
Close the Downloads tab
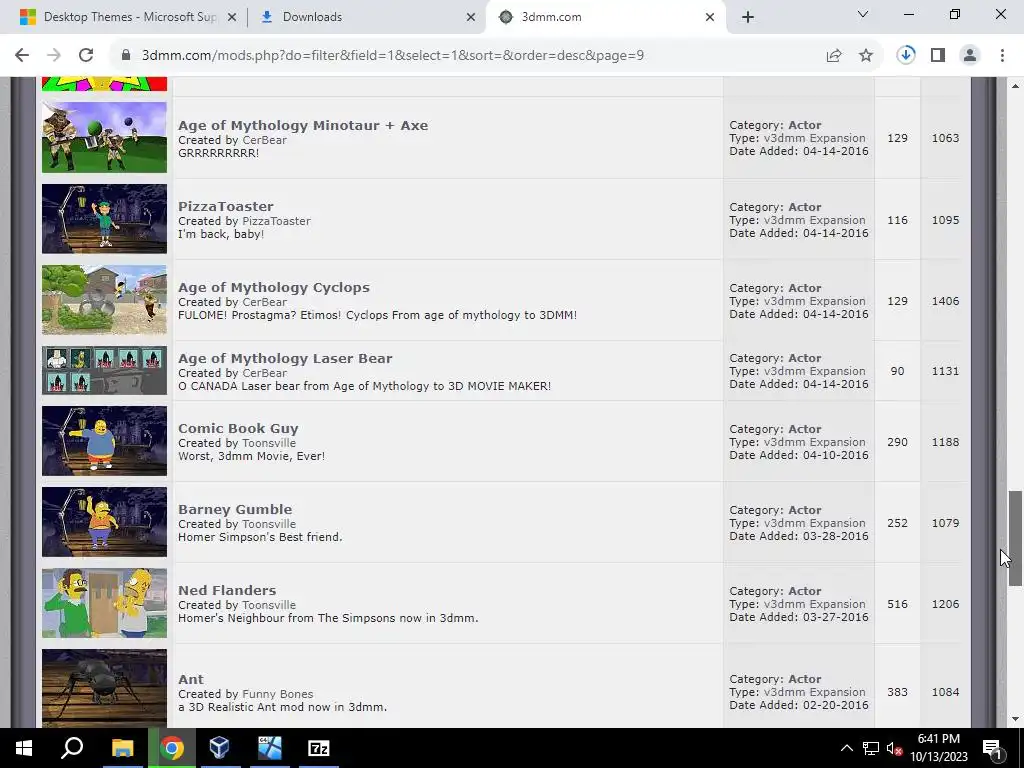[x=471, y=18]
